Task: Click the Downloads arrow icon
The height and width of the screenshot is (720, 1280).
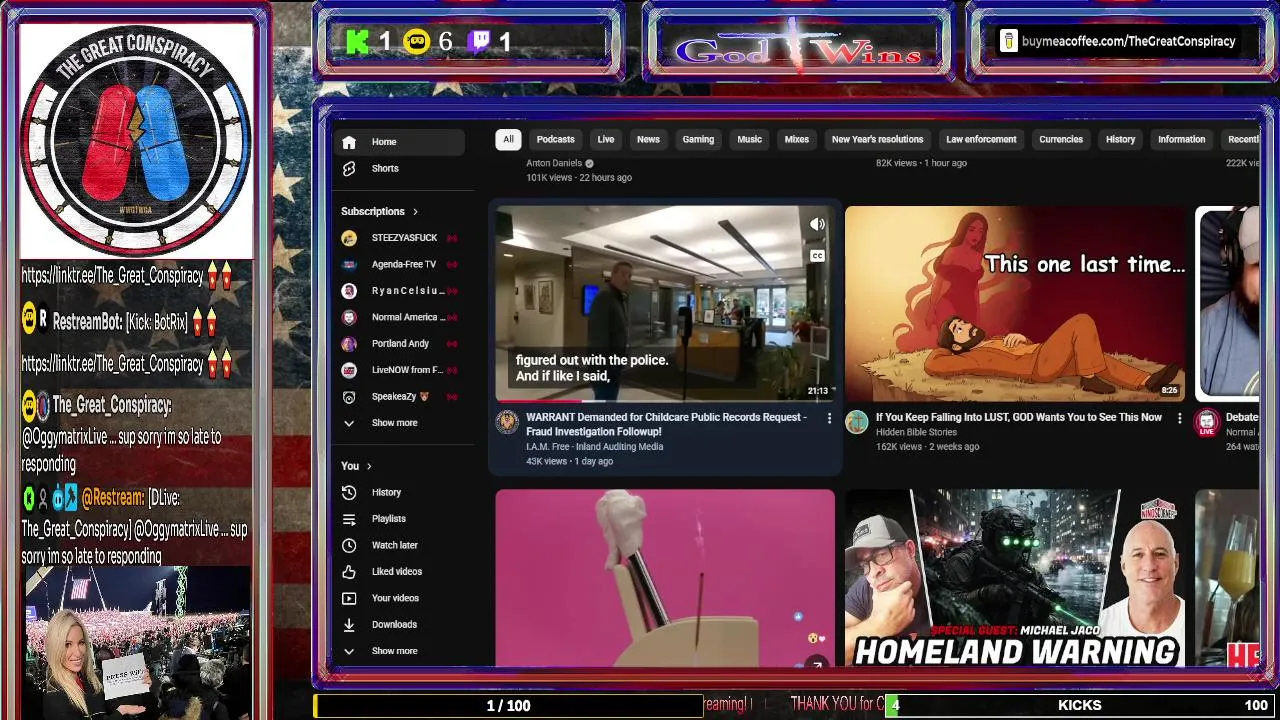Action: click(349, 625)
